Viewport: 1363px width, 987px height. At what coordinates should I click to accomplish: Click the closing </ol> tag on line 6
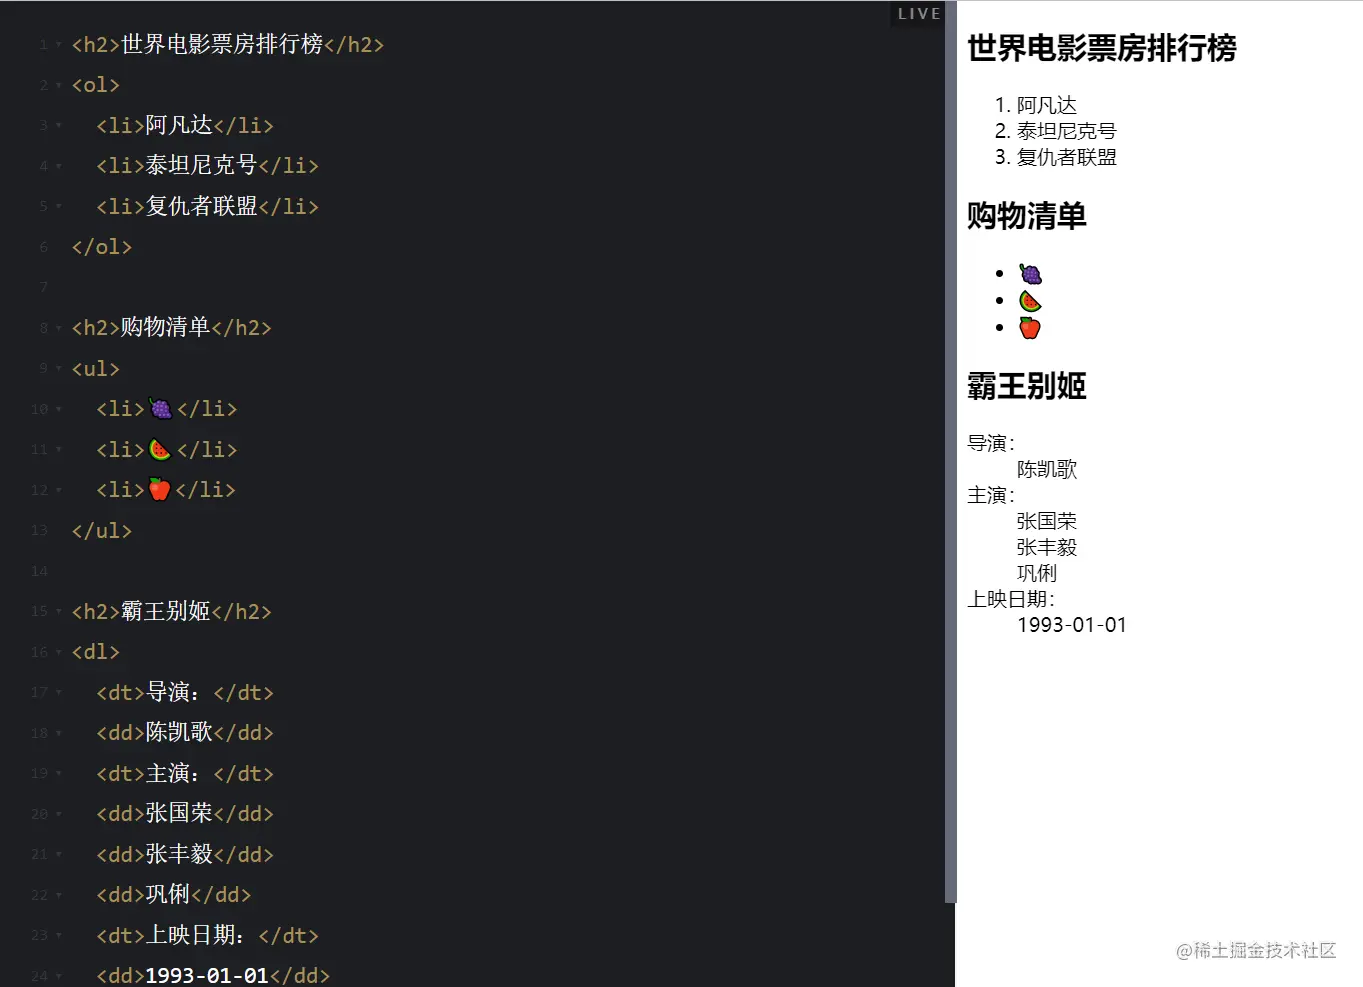coord(102,247)
